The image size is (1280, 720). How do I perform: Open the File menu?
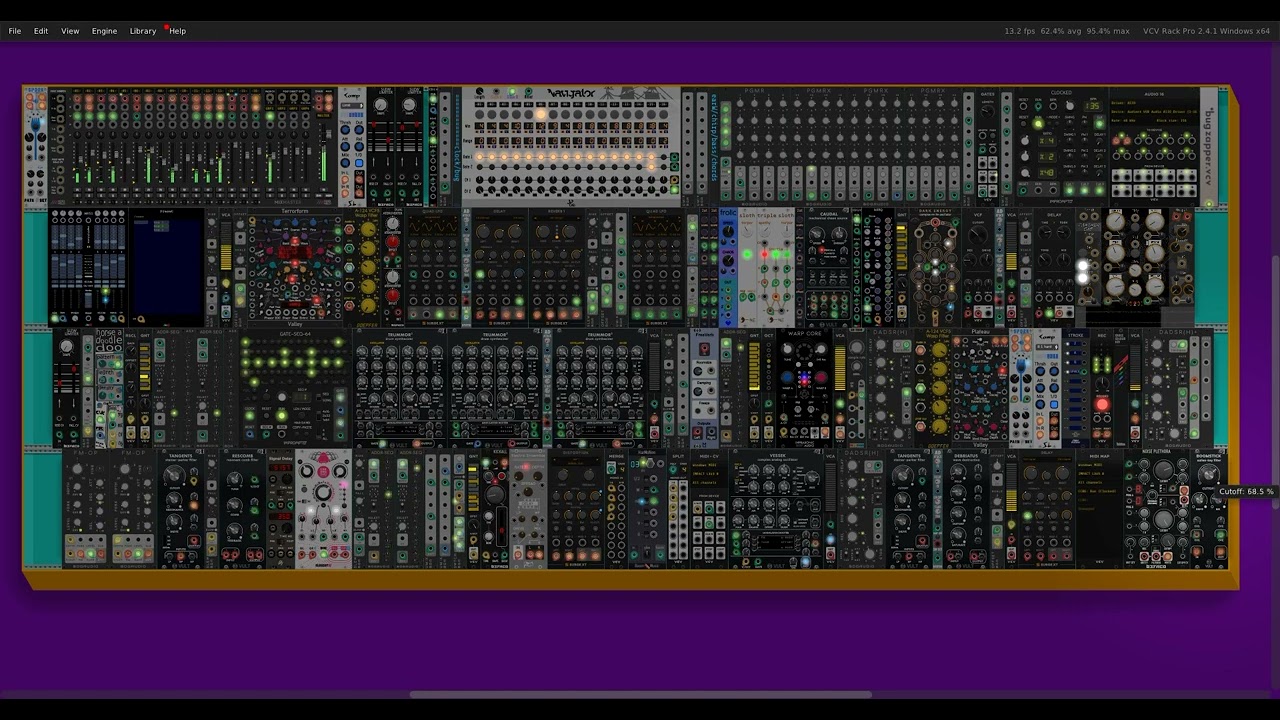[15, 31]
